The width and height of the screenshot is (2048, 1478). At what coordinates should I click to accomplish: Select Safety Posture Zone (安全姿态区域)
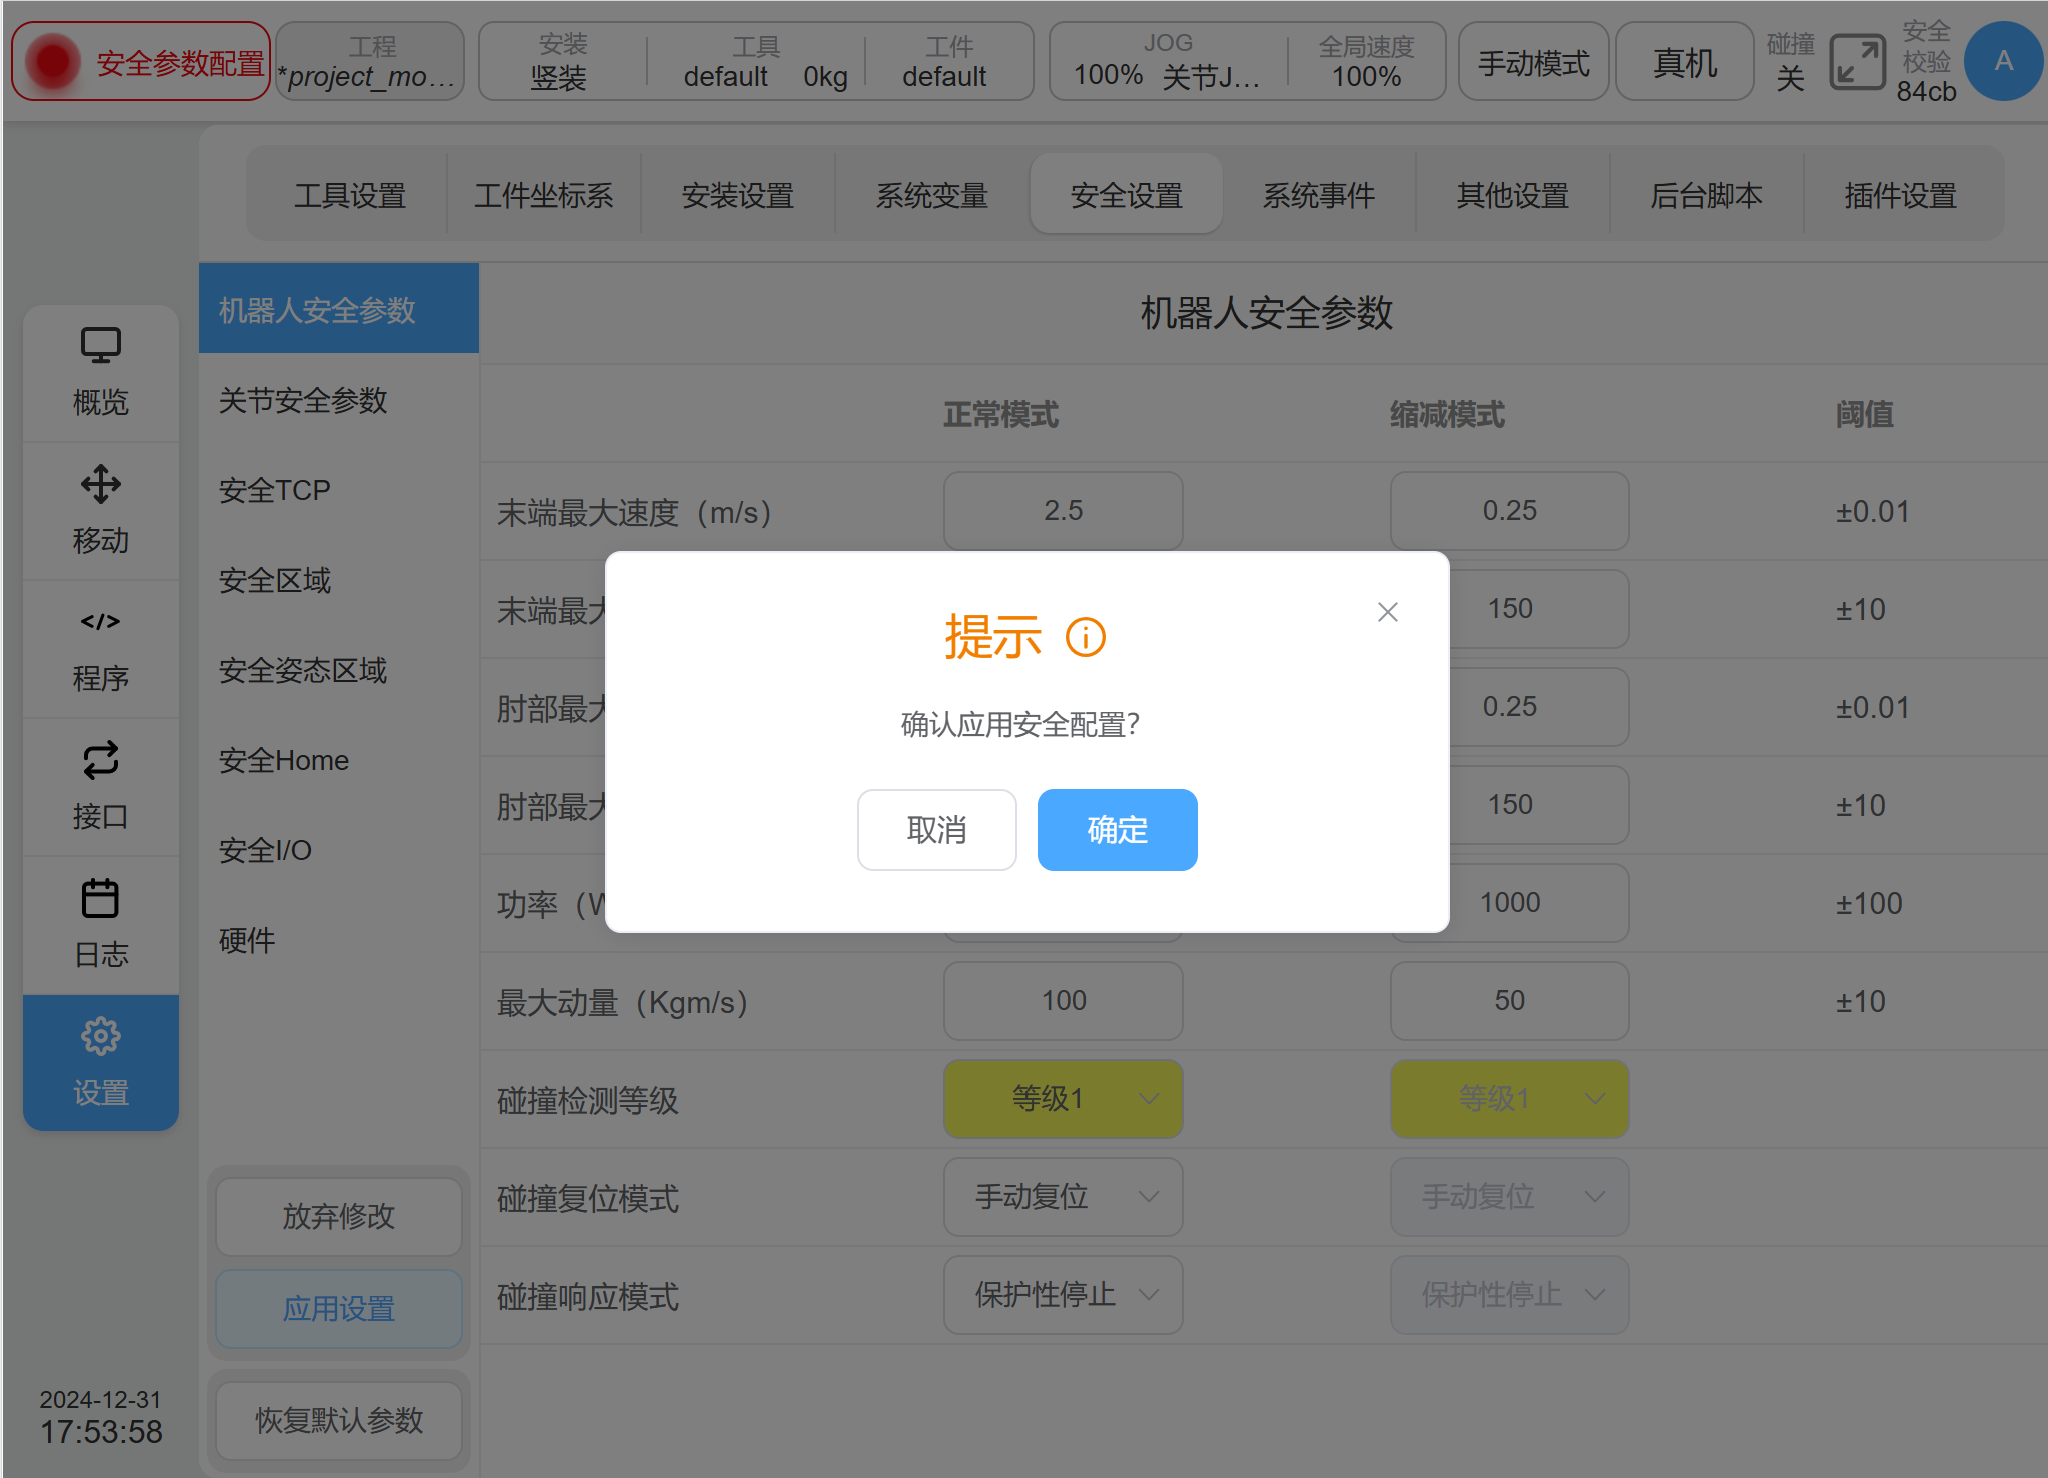[x=339, y=670]
